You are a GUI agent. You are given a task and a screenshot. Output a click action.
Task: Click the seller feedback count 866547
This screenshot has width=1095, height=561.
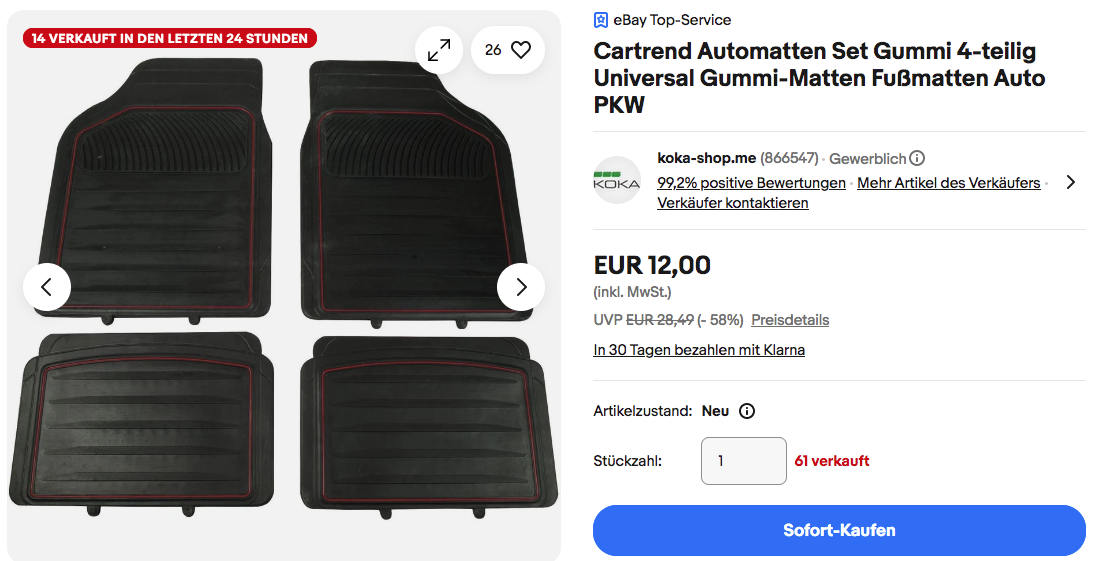pyautogui.click(x=789, y=158)
